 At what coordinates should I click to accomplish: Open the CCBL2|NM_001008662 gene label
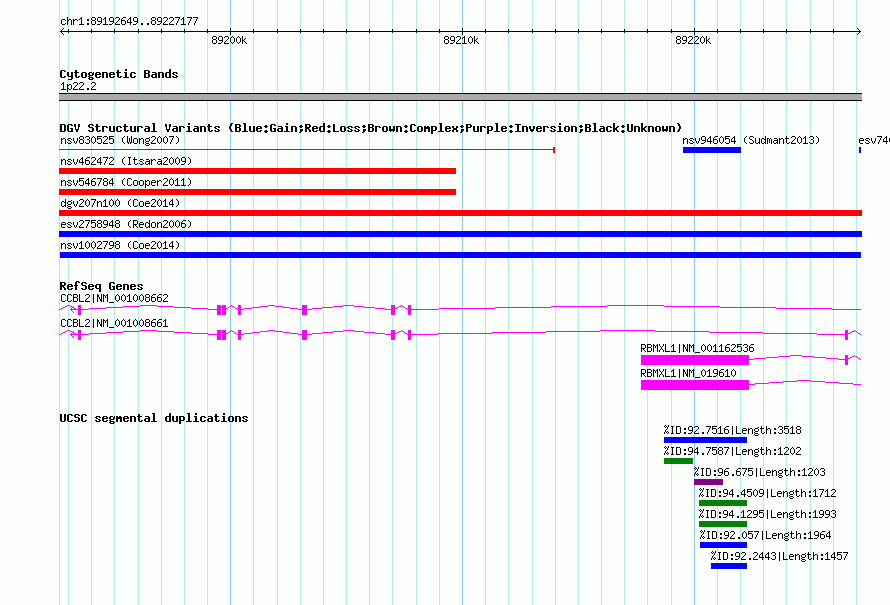pos(114,298)
